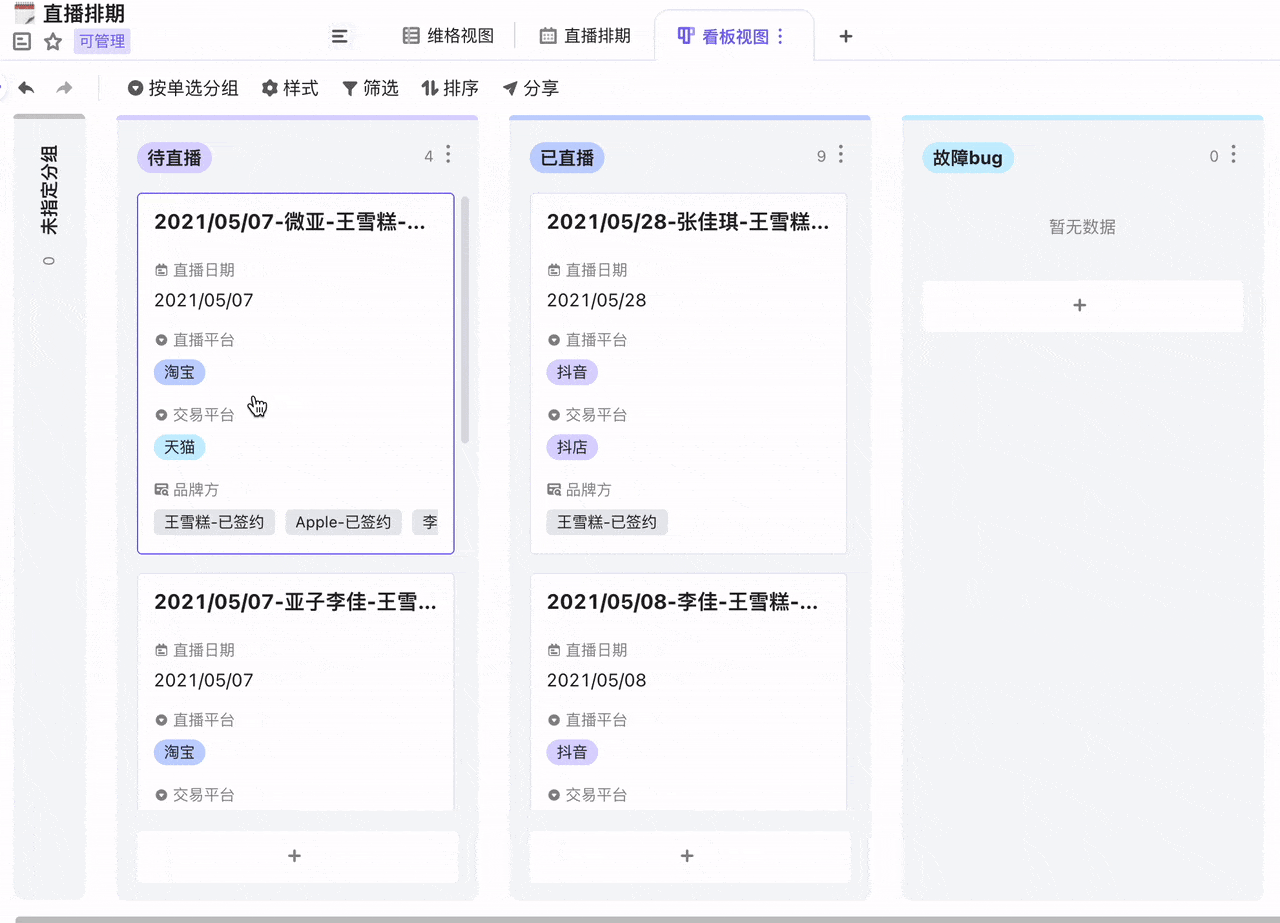This screenshot has width=1280, height=923.
Task: Add new card at bottom of 已直播
Action: (x=687, y=856)
